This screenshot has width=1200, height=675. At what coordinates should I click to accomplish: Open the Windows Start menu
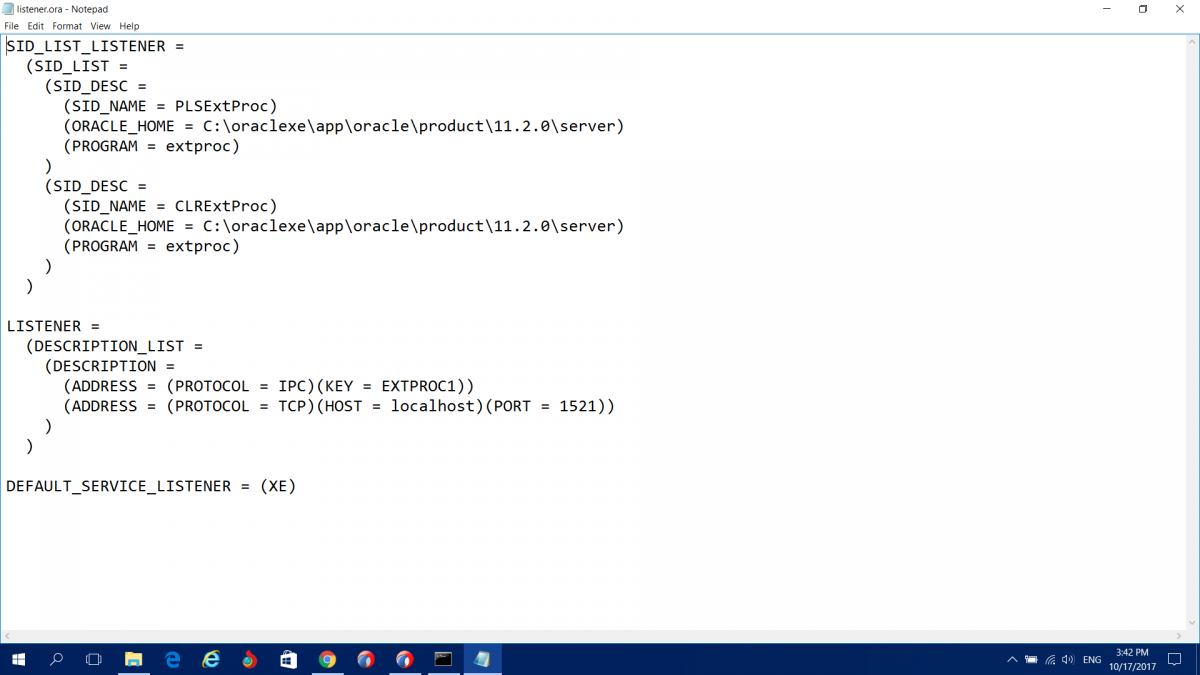pyautogui.click(x=18, y=660)
